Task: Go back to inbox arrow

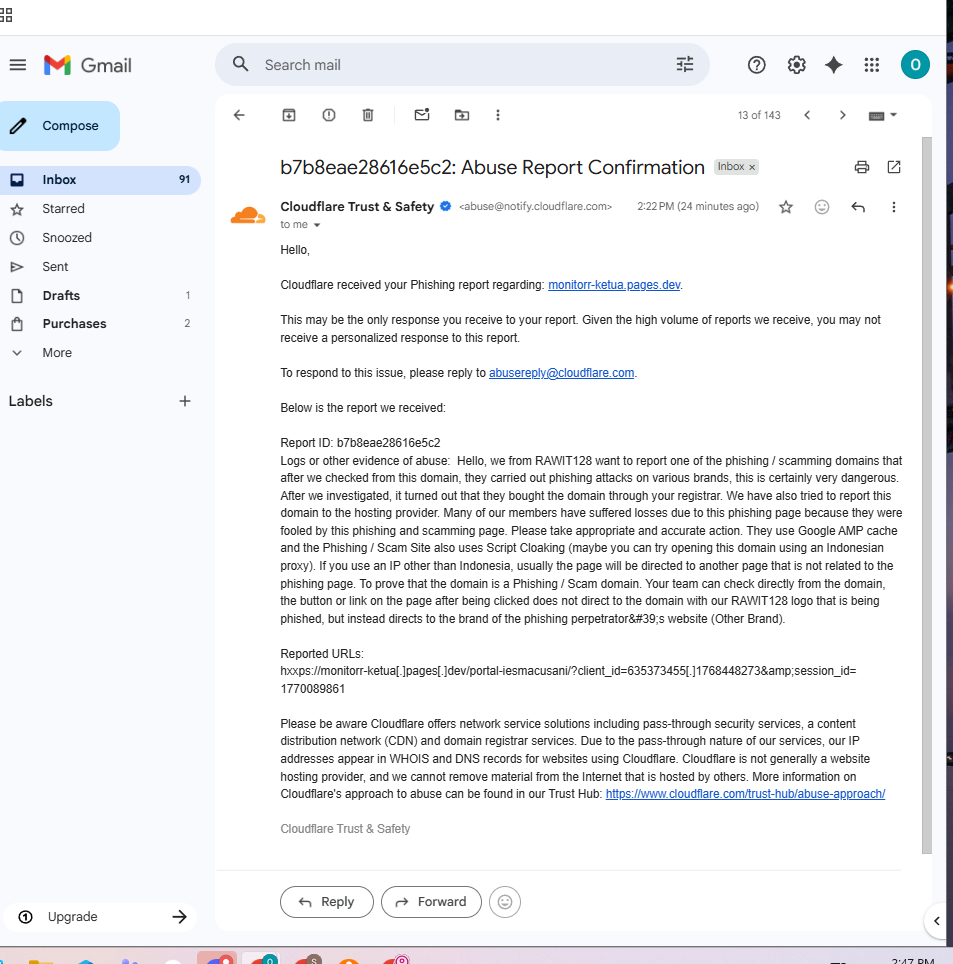Action: (x=239, y=115)
